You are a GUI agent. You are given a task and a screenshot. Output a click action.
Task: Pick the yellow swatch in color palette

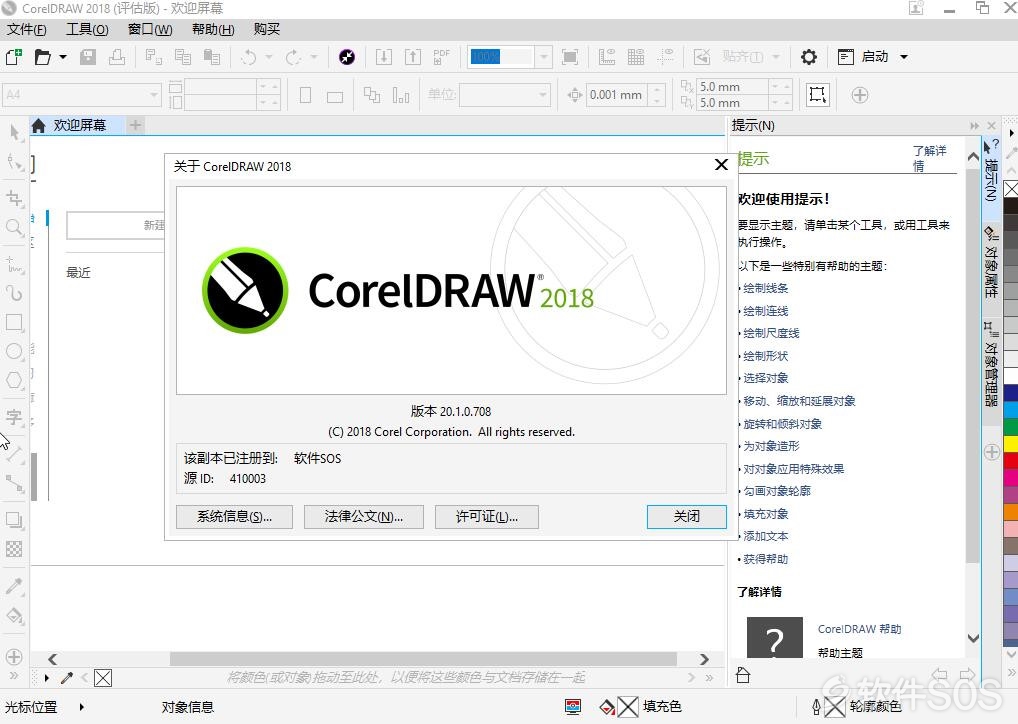[1011, 443]
